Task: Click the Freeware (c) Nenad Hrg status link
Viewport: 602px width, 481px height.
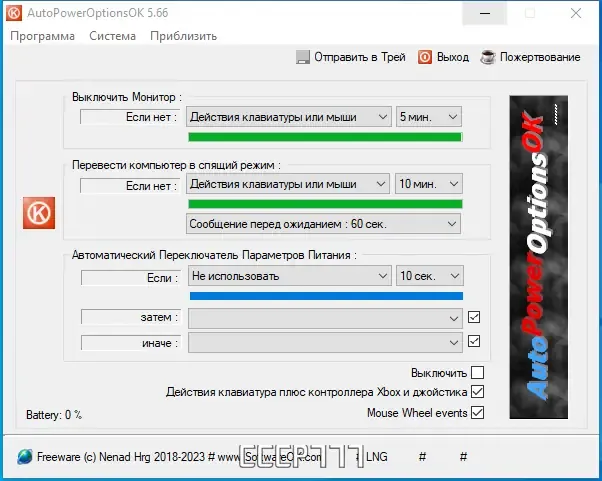Action: click(121, 457)
